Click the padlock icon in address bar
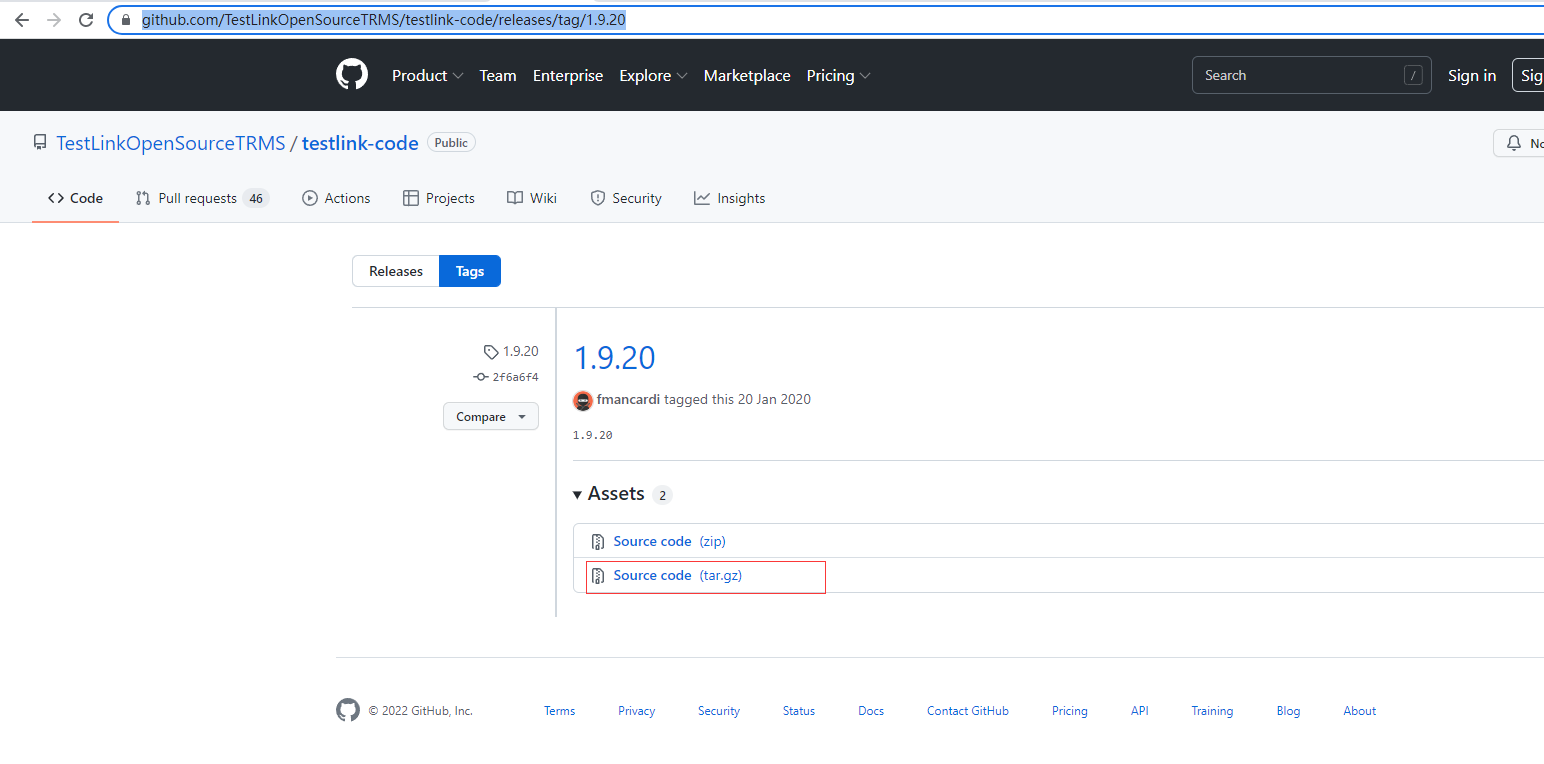The height and width of the screenshot is (764, 1544). [x=126, y=20]
